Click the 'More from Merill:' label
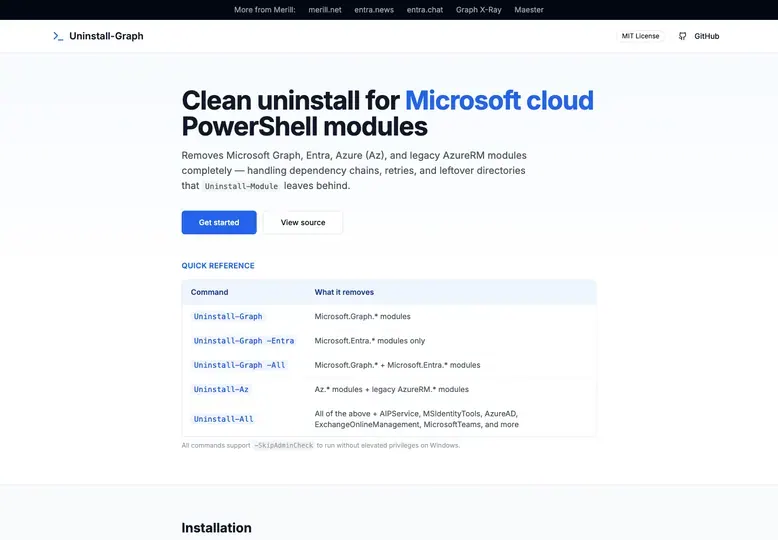778x540 pixels. click(264, 9)
